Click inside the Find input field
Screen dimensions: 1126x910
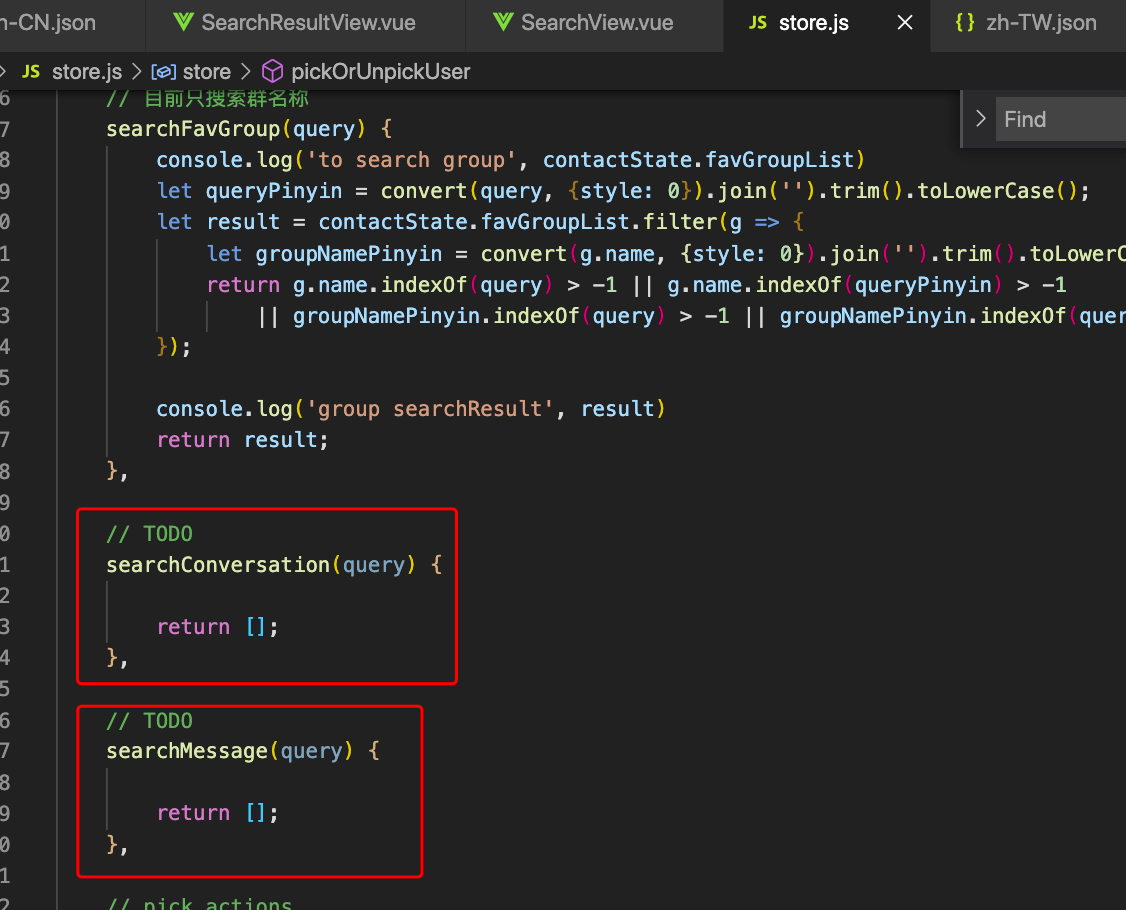(x=1060, y=118)
